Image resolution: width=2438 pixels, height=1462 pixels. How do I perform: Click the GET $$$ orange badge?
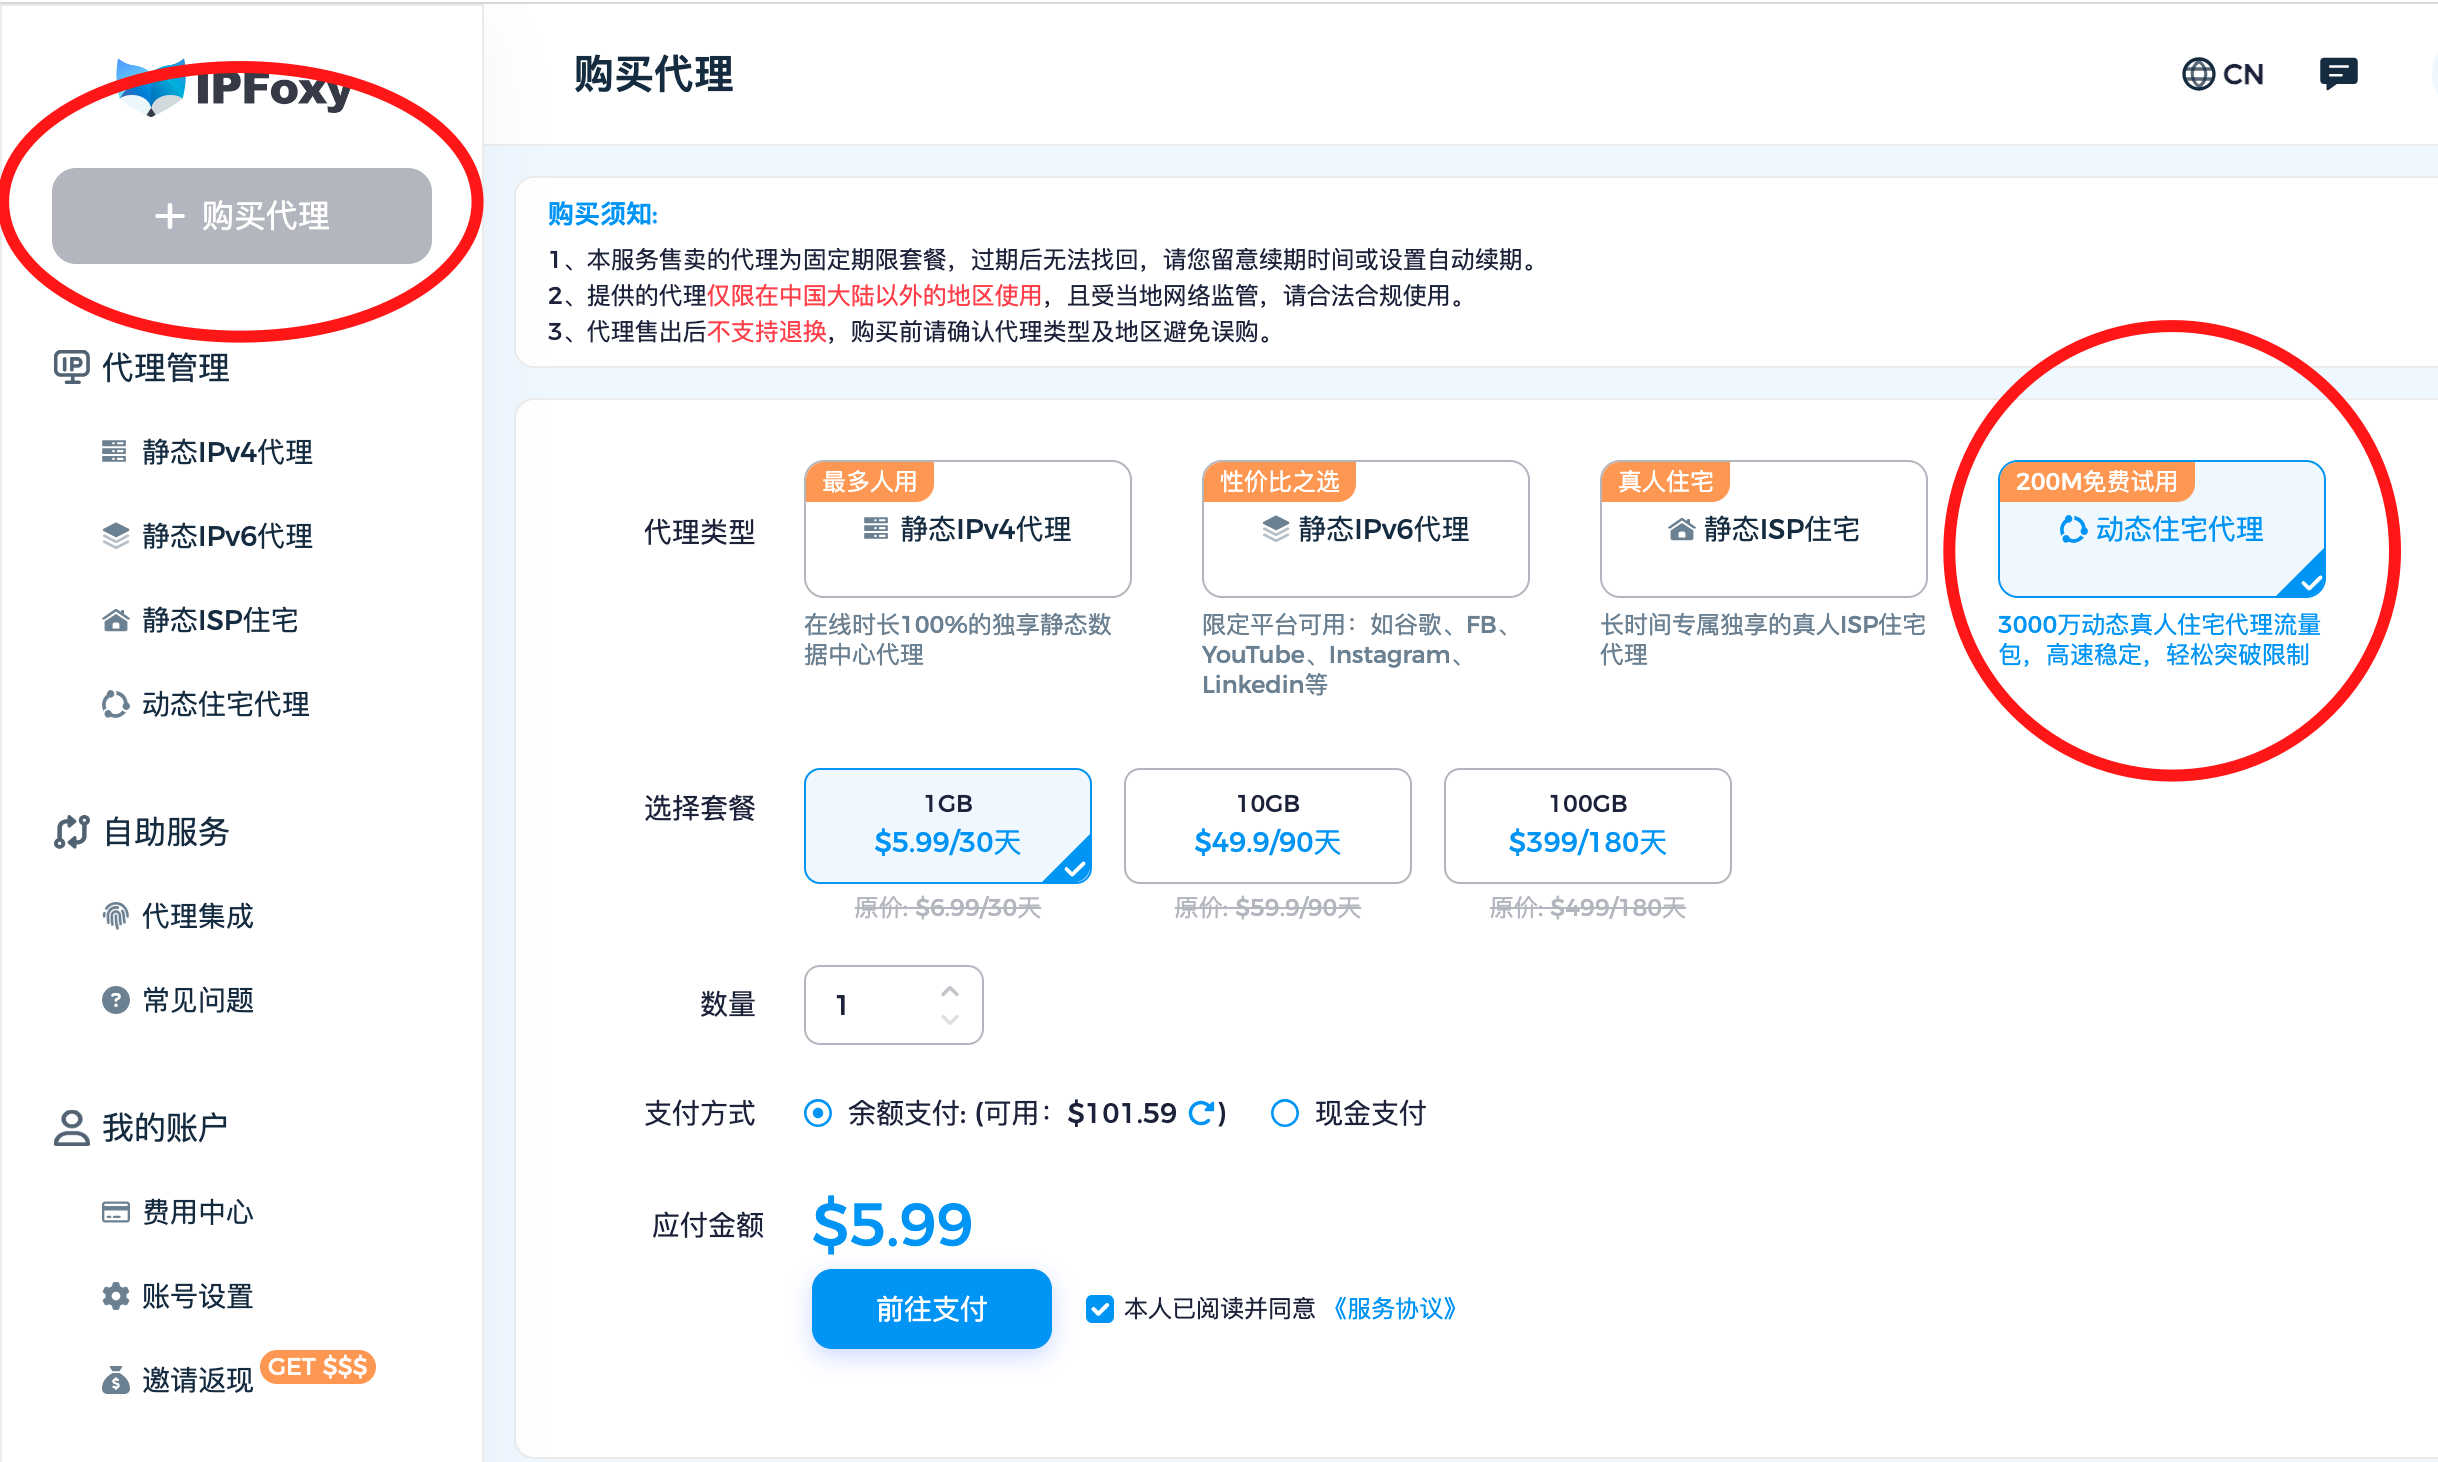coord(318,1367)
